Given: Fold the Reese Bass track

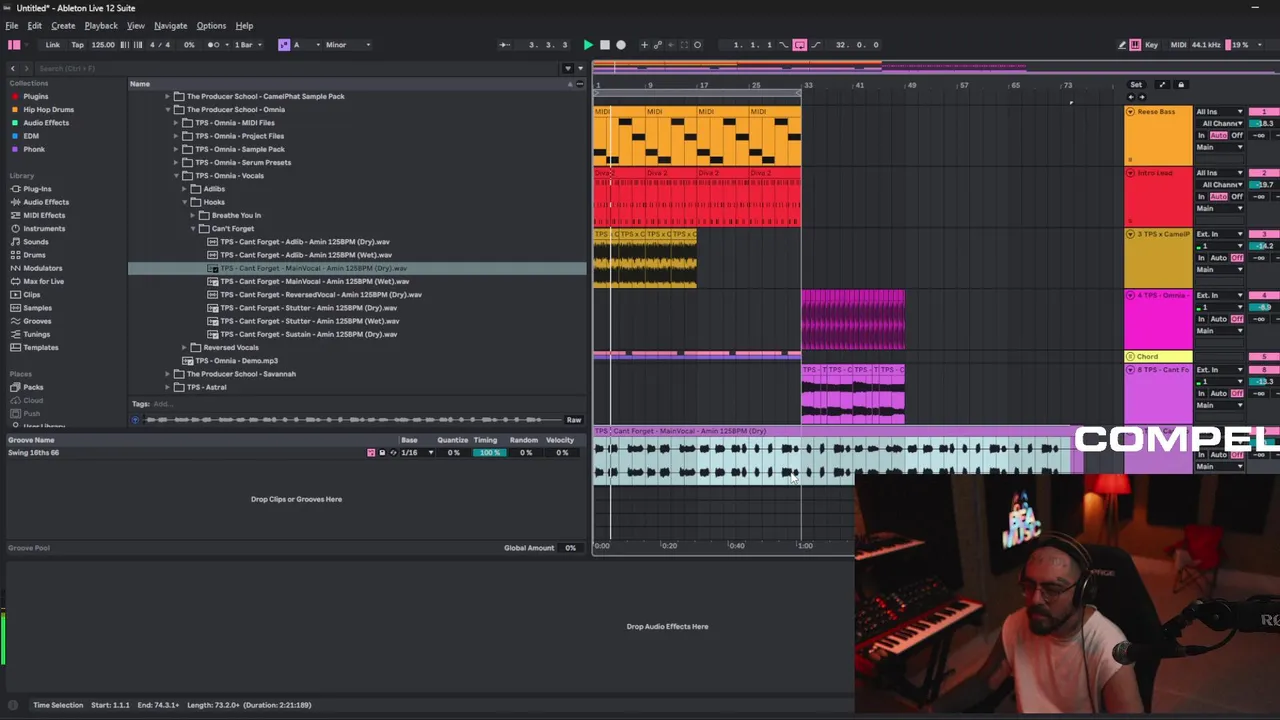Looking at the screenshot, I should point(1130,112).
